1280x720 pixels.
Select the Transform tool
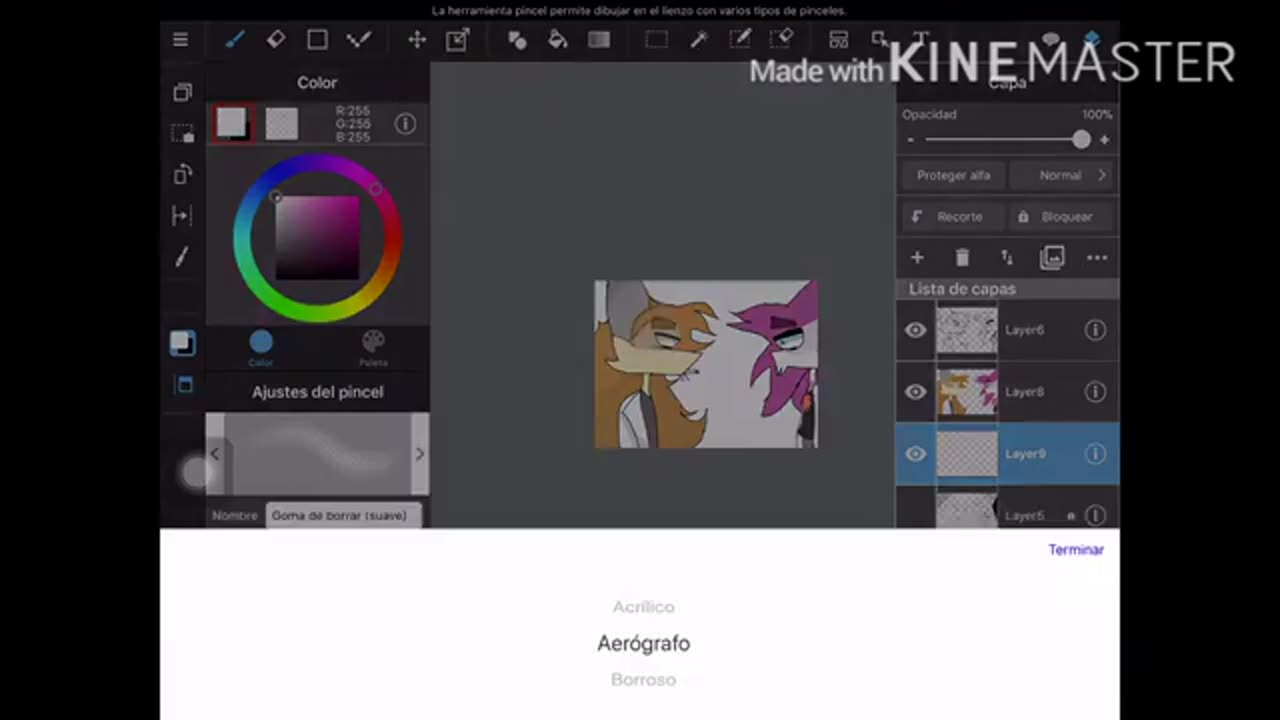point(457,40)
